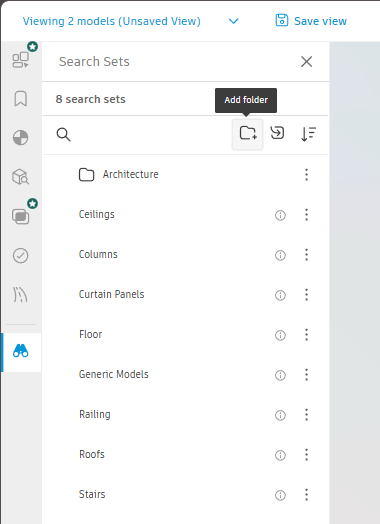This screenshot has width=380, height=524.
Task: Select the Stairs search set
Action: pos(92,494)
